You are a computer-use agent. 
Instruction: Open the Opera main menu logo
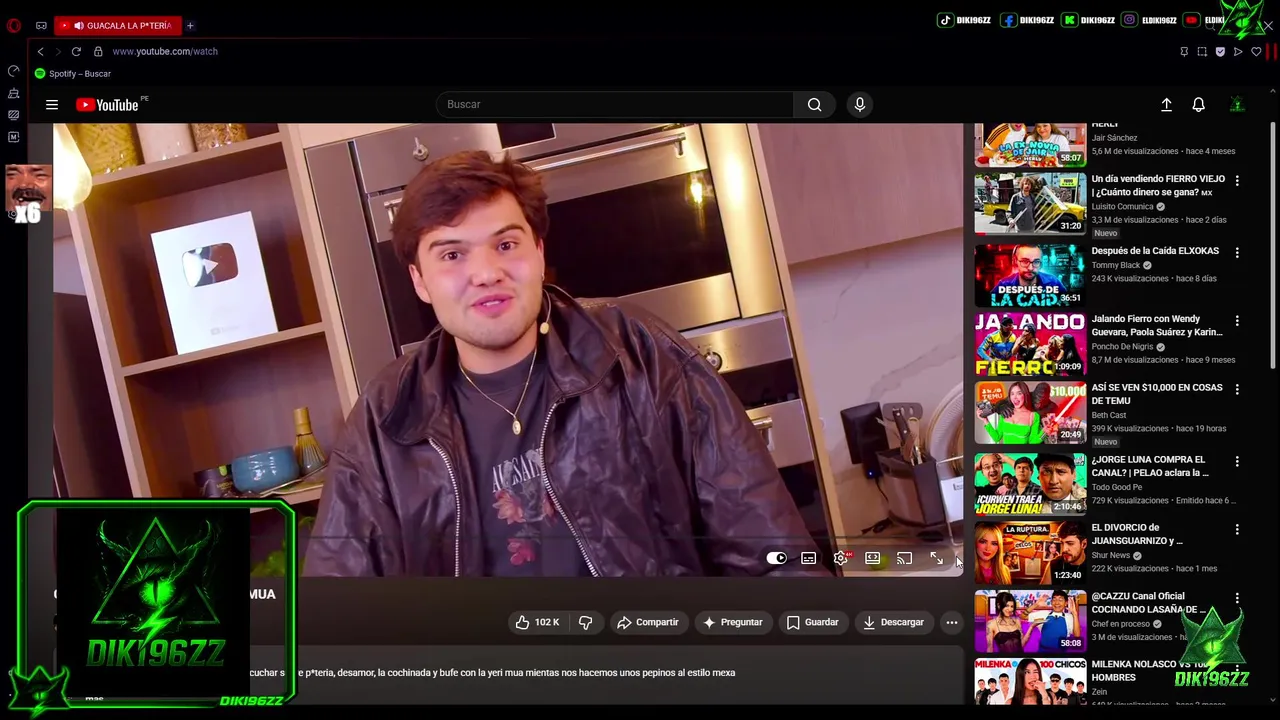pos(13,25)
